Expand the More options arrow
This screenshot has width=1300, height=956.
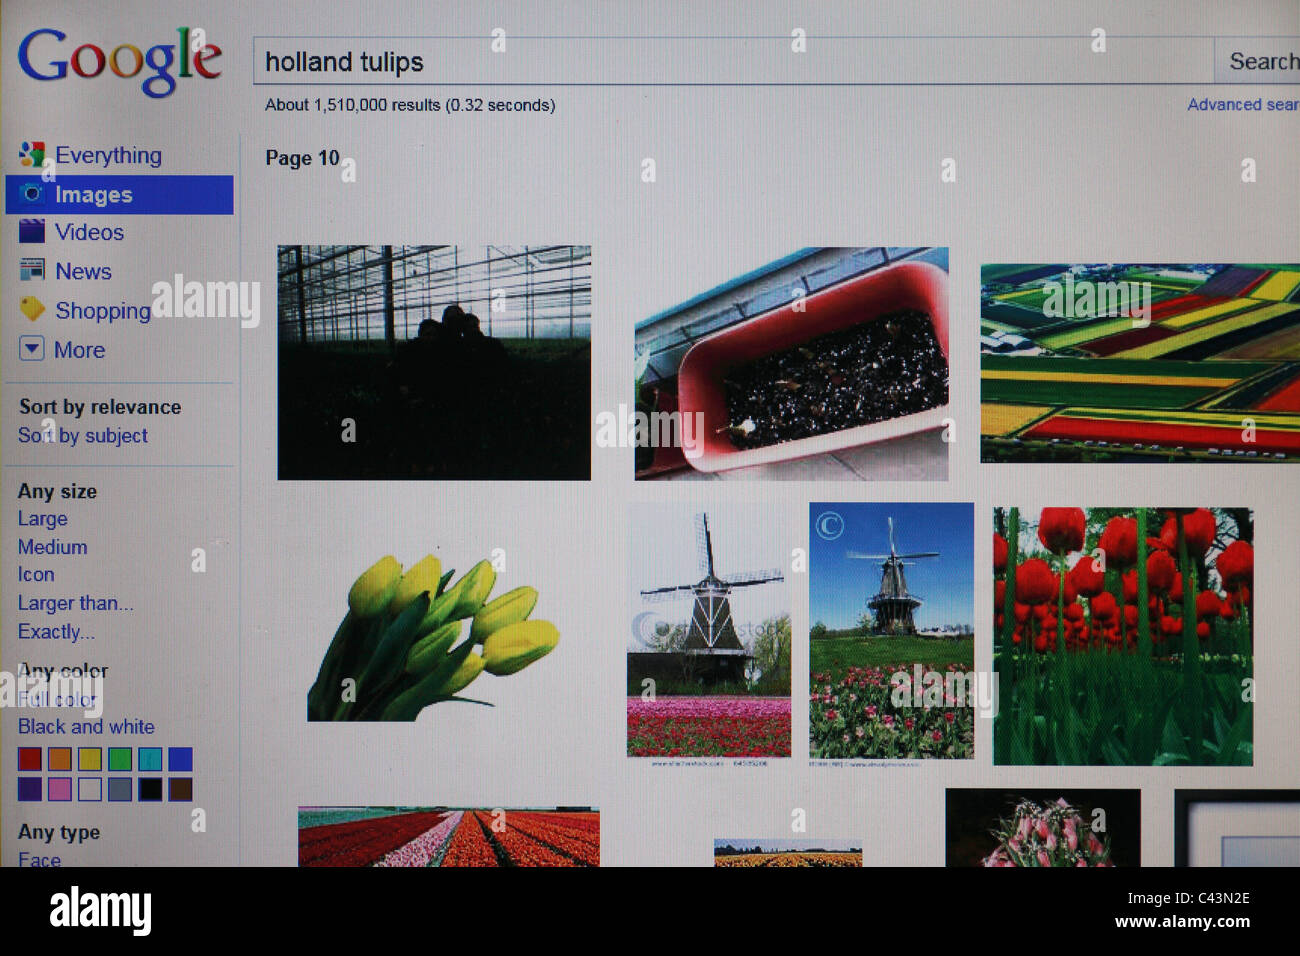tap(32, 349)
